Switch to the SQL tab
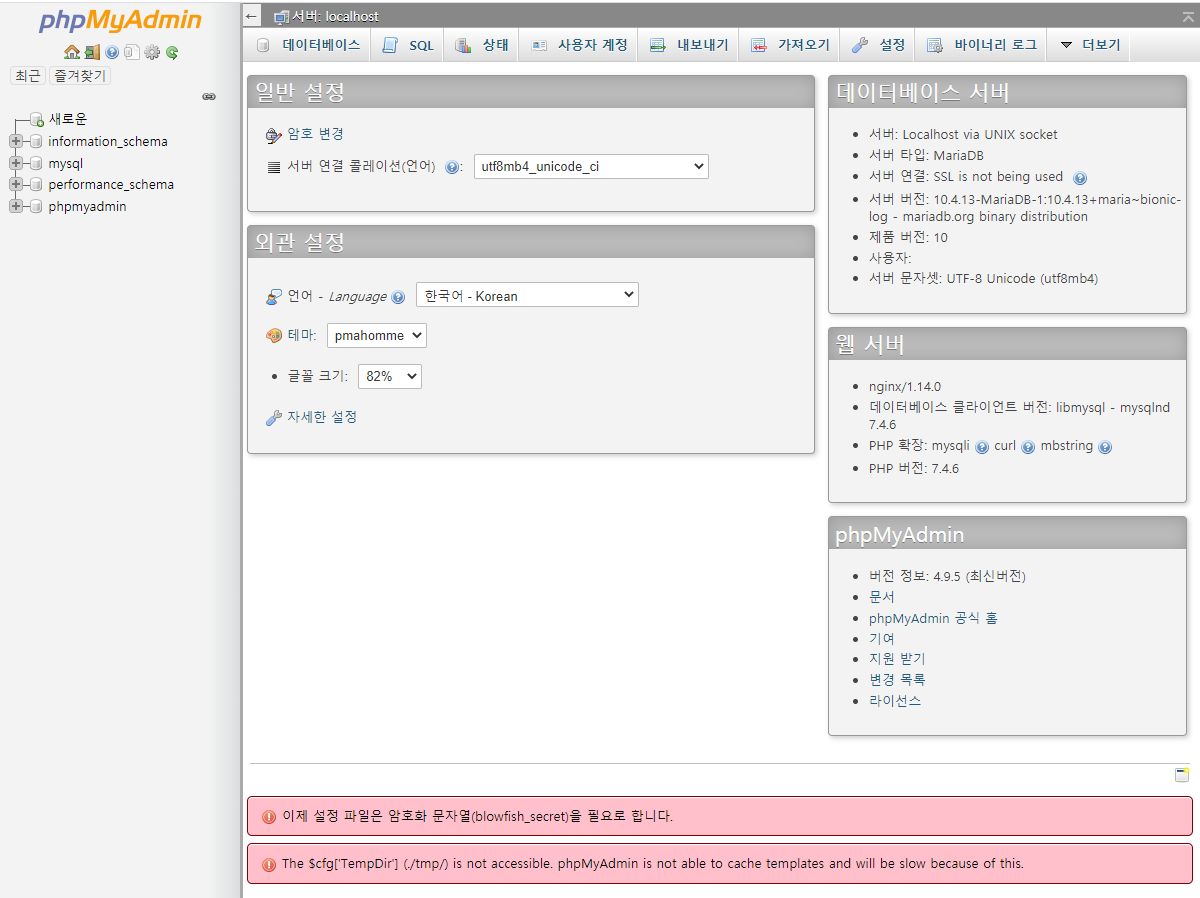Image resolution: width=1200 pixels, height=898 pixels. tap(408, 45)
